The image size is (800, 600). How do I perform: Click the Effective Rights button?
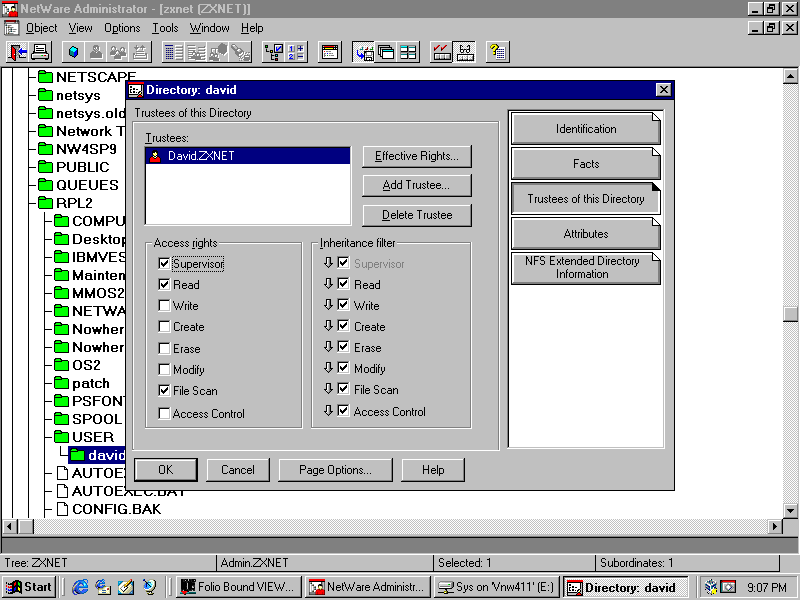(417, 156)
